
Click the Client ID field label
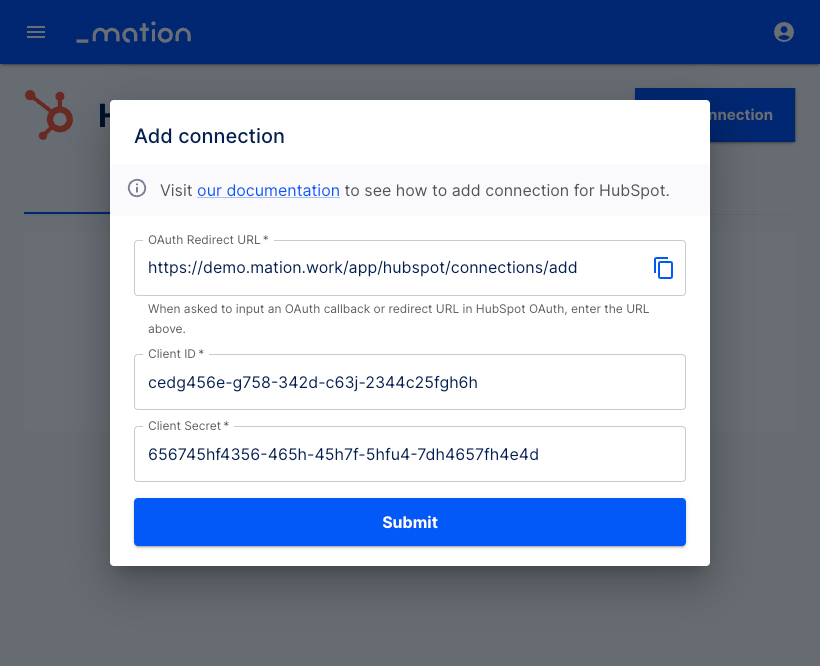point(176,354)
